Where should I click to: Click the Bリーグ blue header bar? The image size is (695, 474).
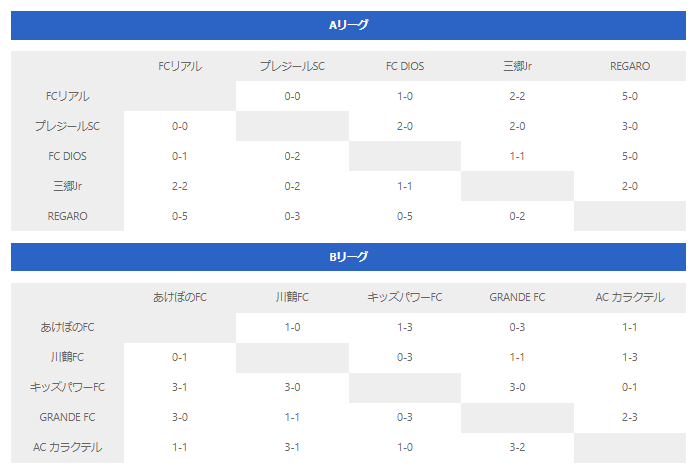click(x=348, y=257)
